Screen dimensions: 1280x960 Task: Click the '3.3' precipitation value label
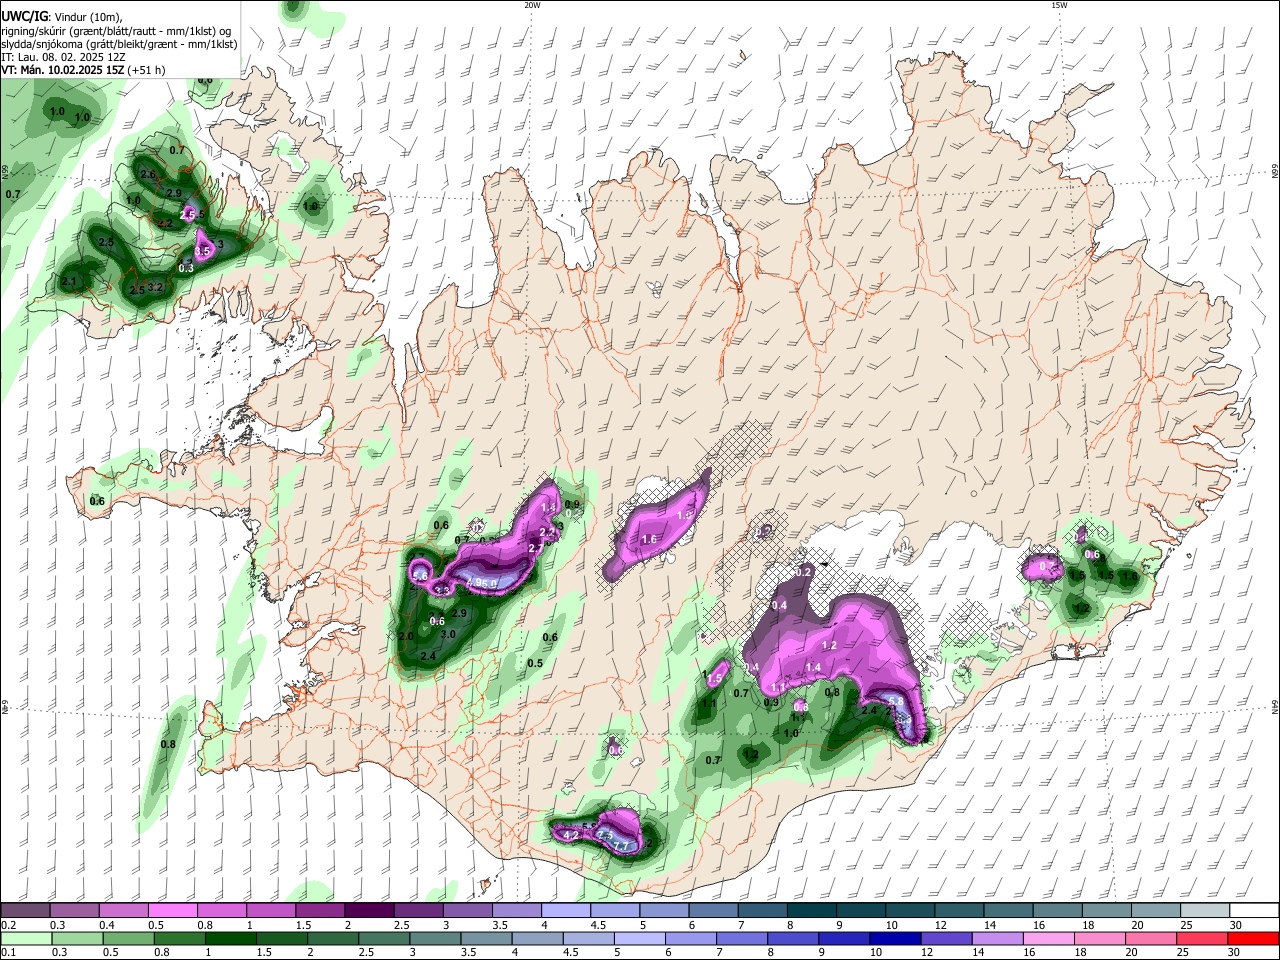click(x=441, y=591)
